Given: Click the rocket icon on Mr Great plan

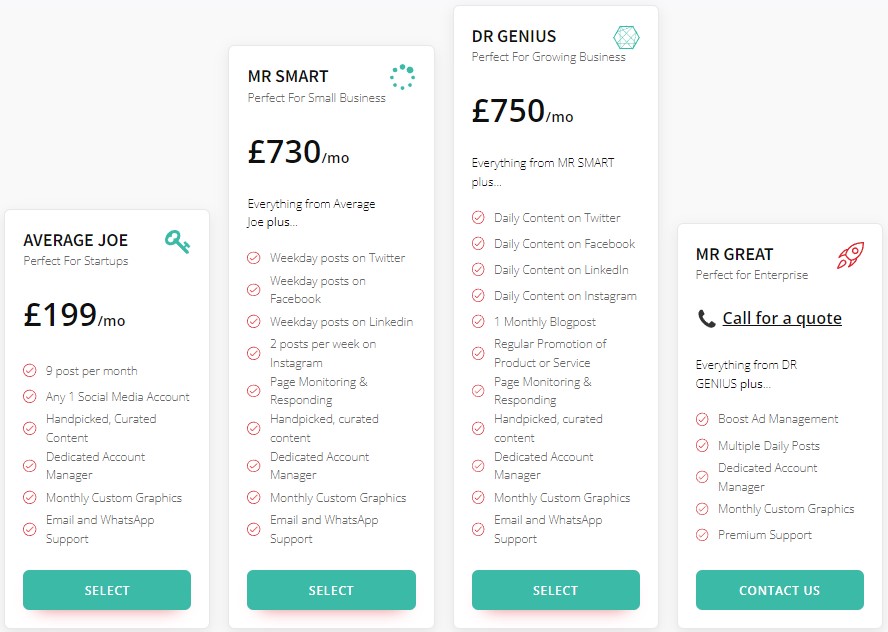Looking at the screenshot, I should [x=850, y=254].
